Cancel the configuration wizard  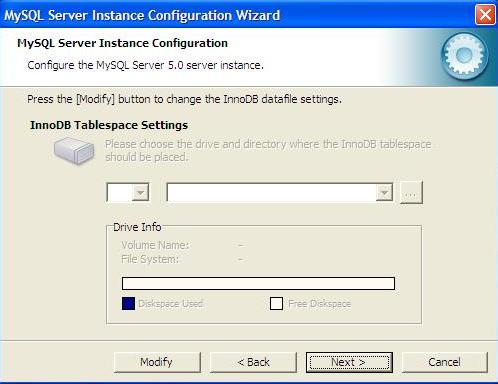(x=445, y=362)
